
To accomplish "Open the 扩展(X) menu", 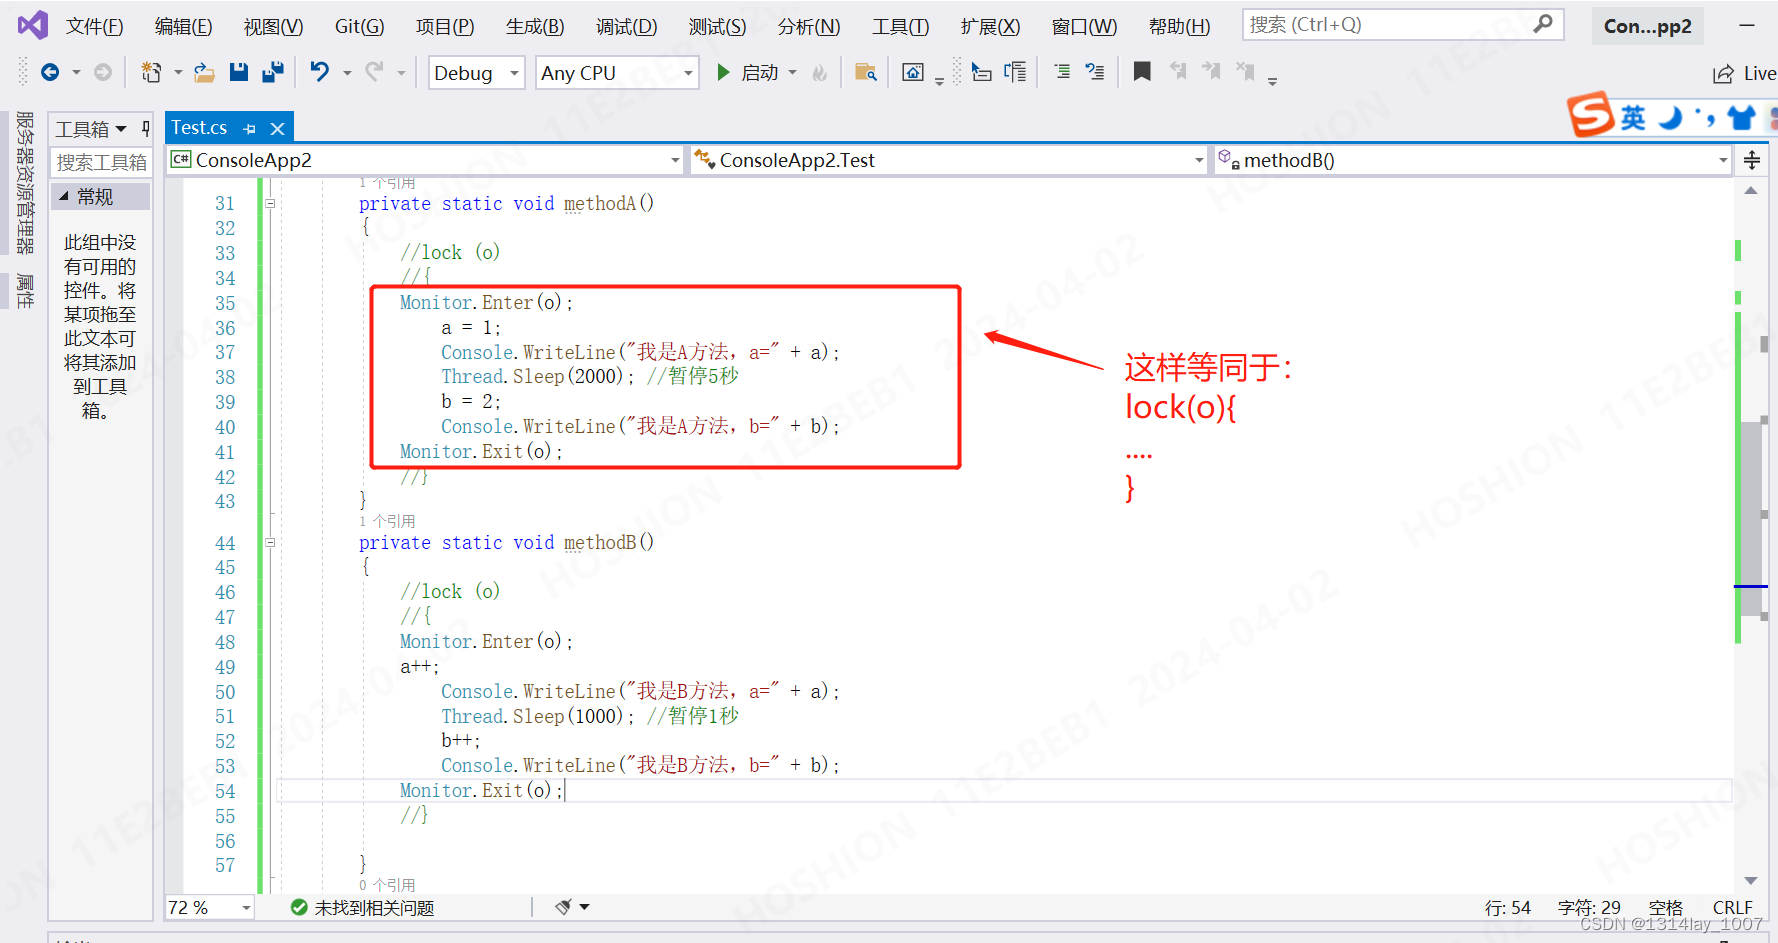I will tap(990, 26).
